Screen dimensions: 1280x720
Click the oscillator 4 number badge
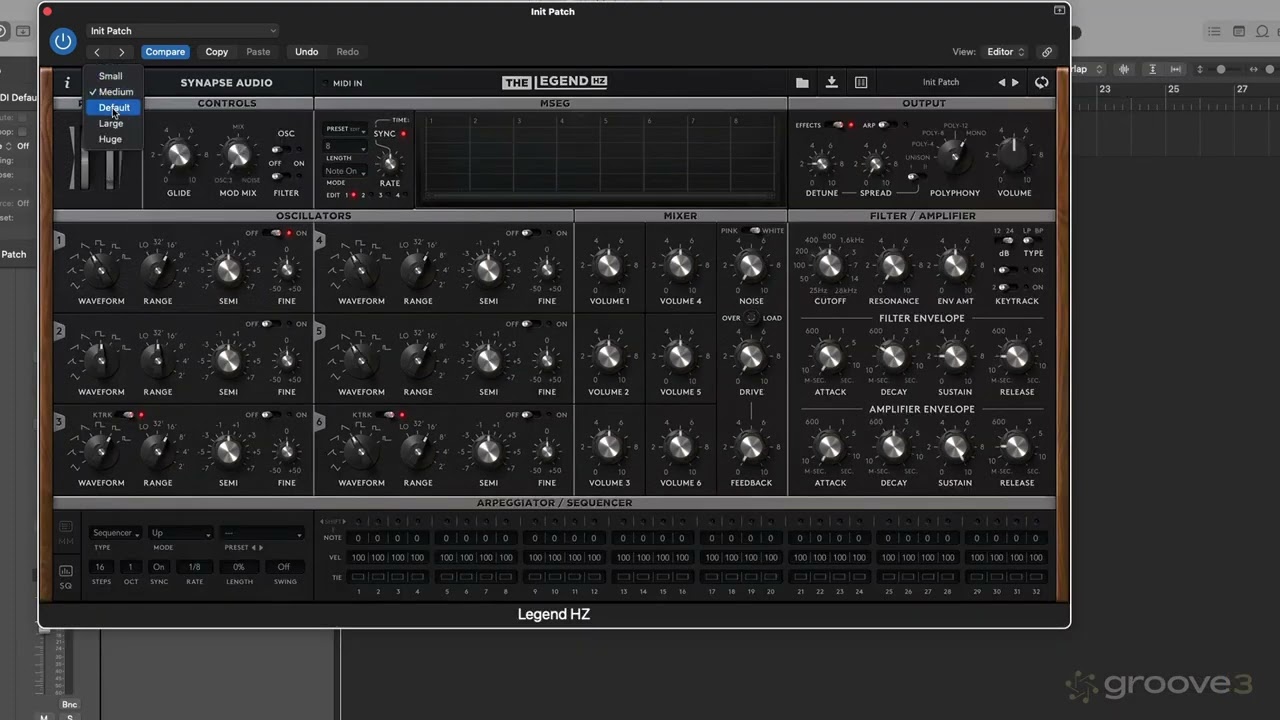pos(319,240)
